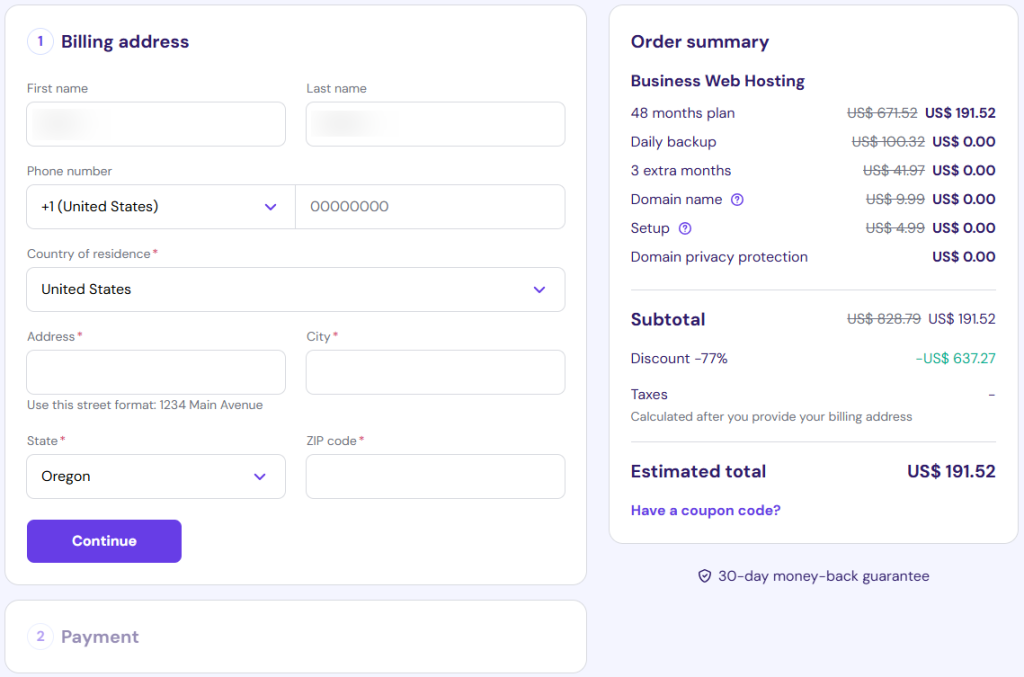The image size is (1024, 677).
Task: Click the struck-through US$ 100.32 price
Action: (888, 142)
